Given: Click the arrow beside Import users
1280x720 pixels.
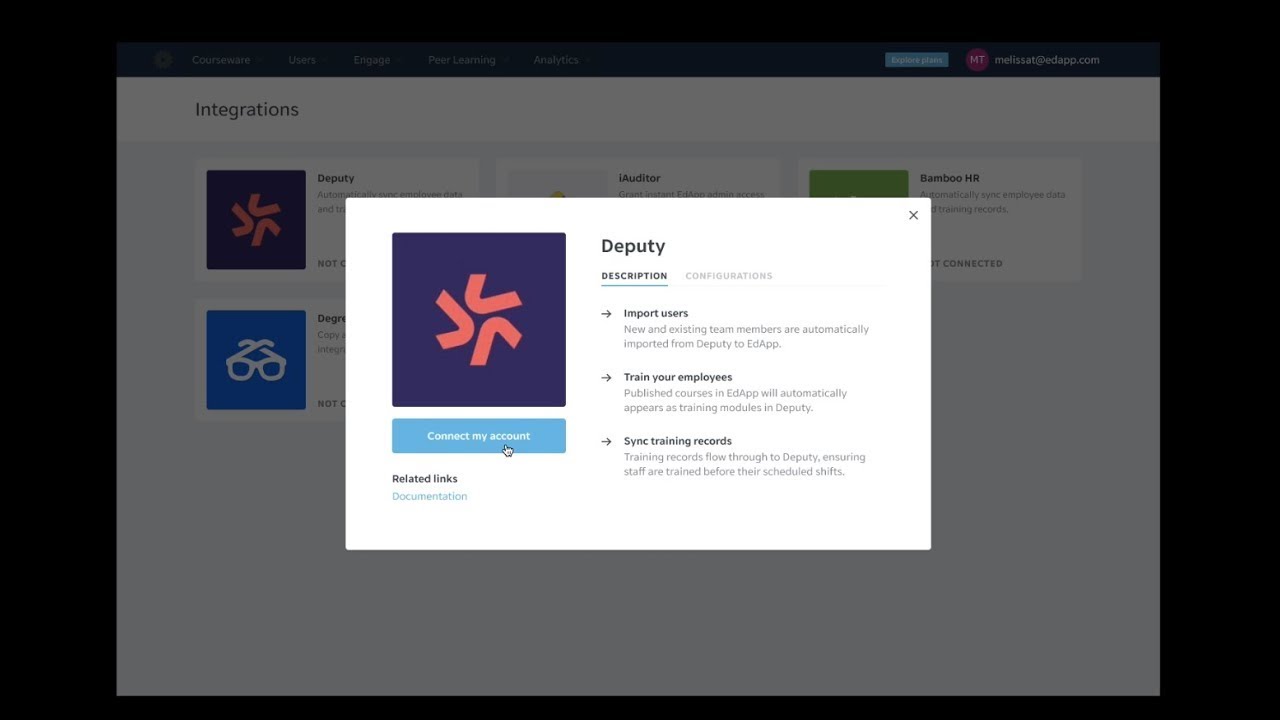Looking at the screenshot, I should pyautogui.click(x=606, y=313).
